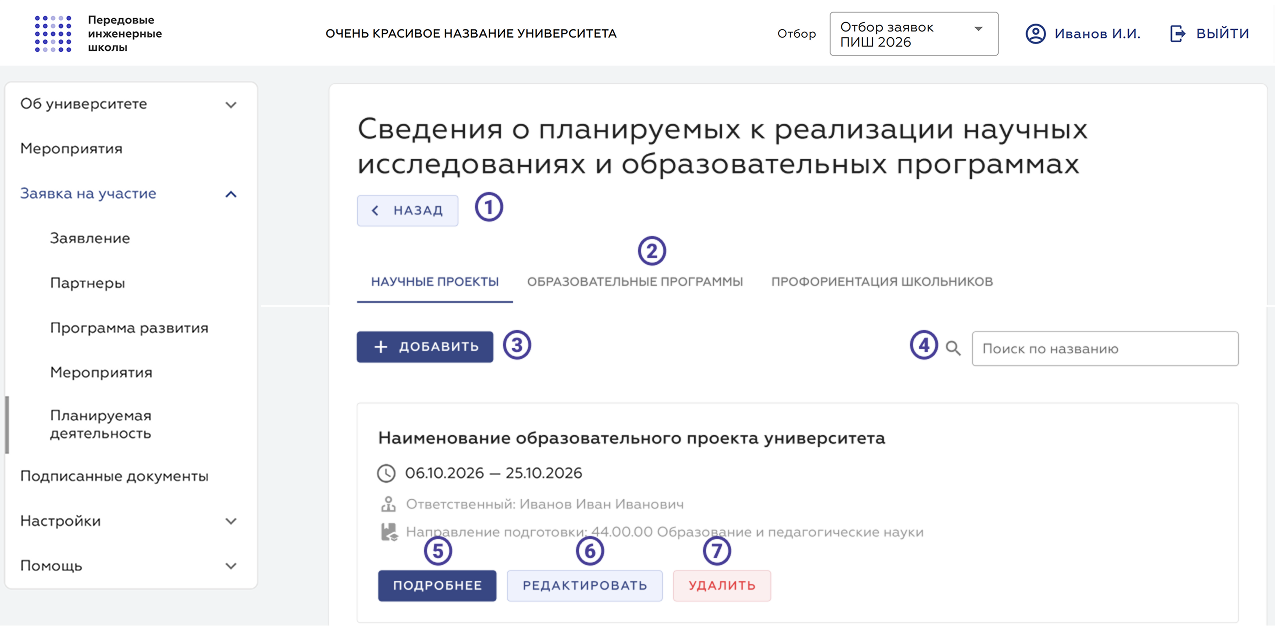Focus the Поиск по названию search field

[x=1105, y=349]
